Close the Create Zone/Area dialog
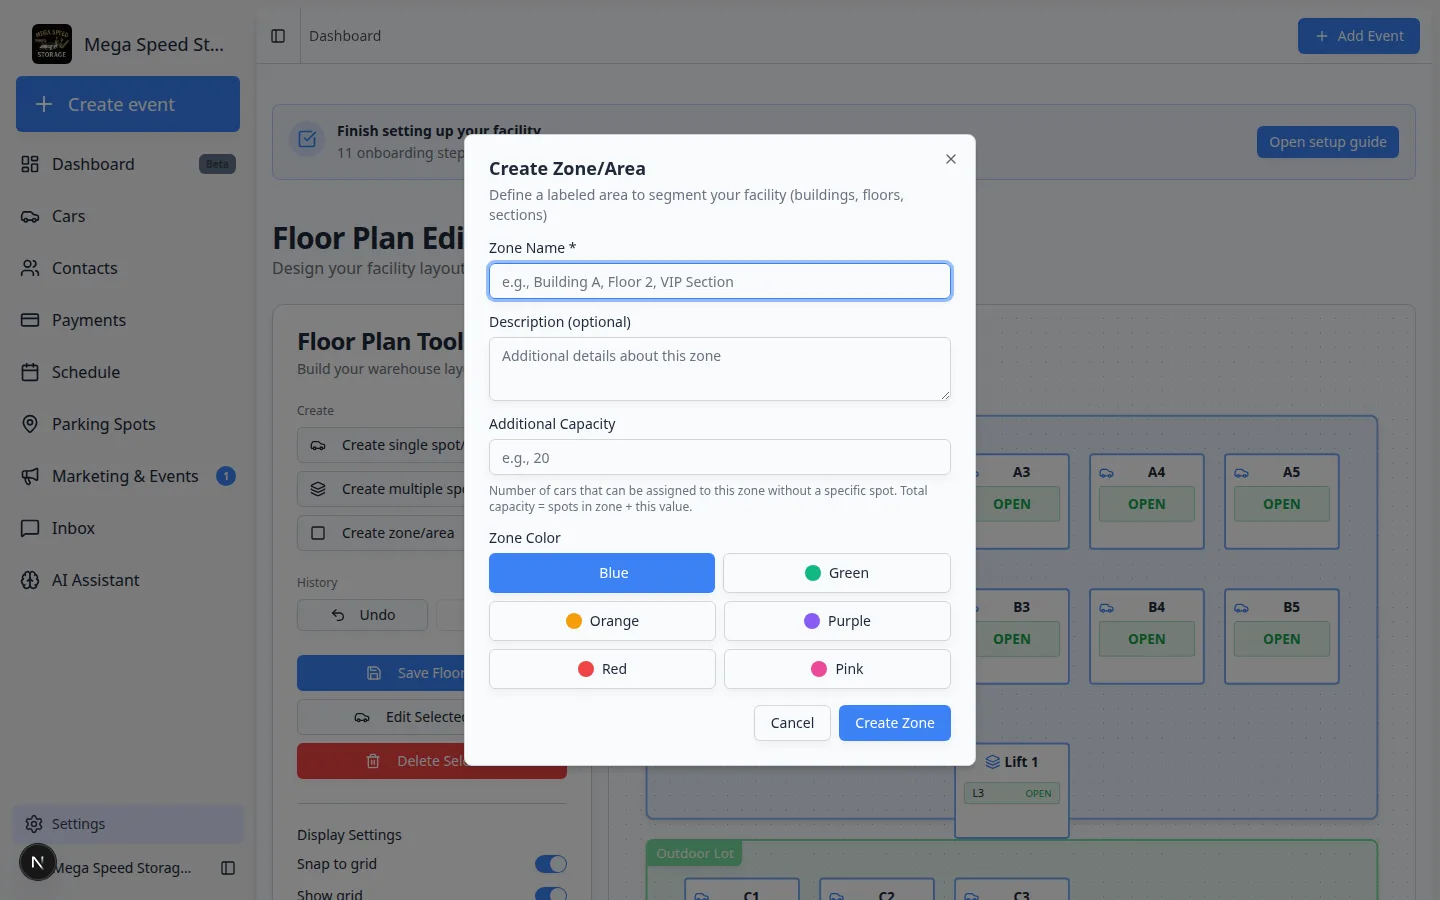 [951, 159]
